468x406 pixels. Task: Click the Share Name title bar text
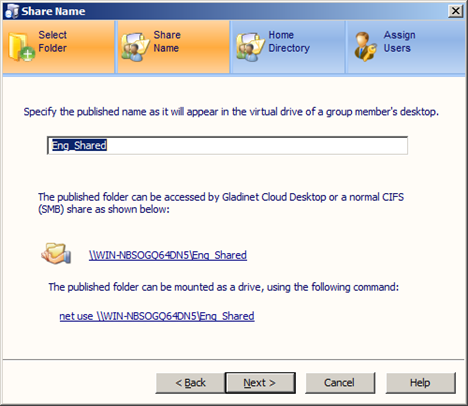point(53,11)
